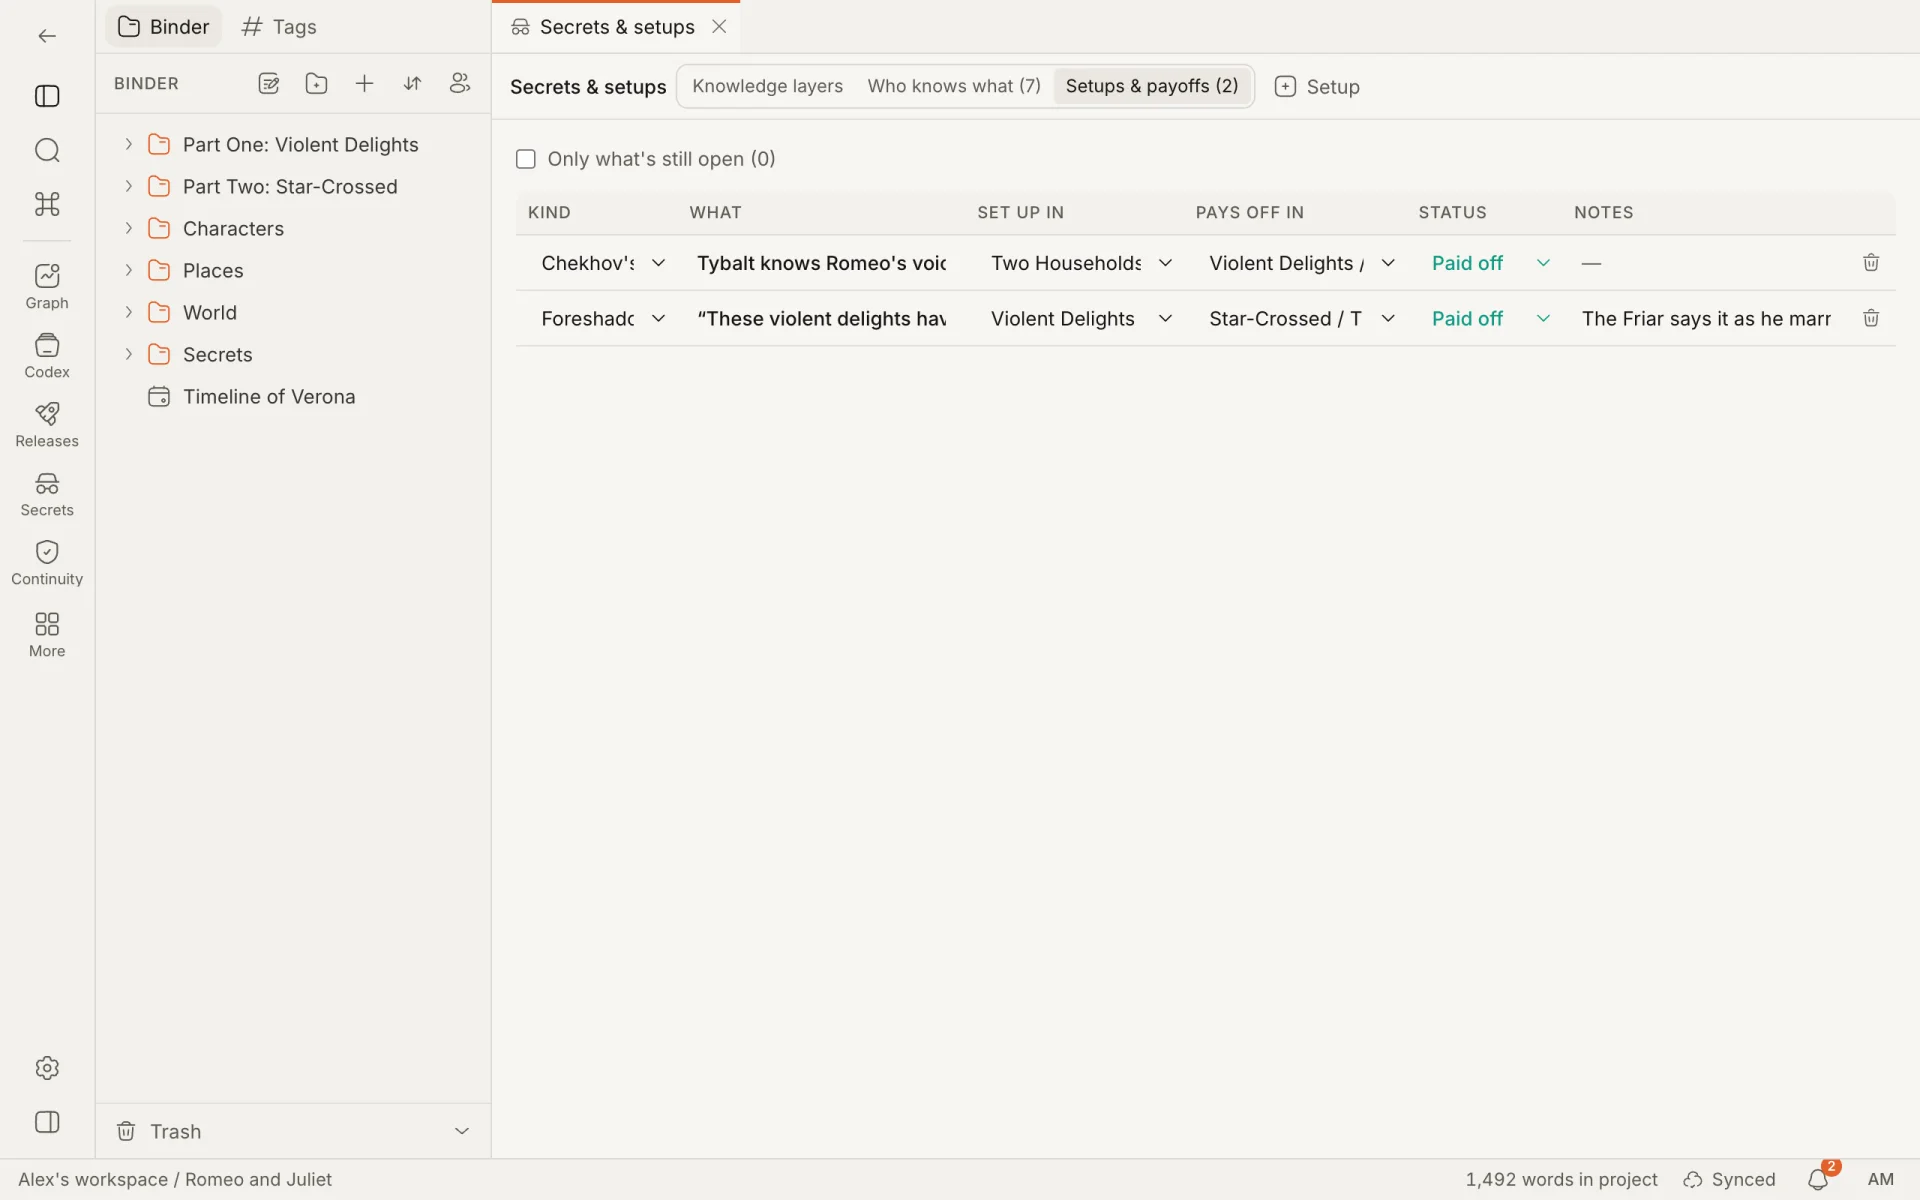
Task: Expand the Characters folder
Action: tap(129, 229)
